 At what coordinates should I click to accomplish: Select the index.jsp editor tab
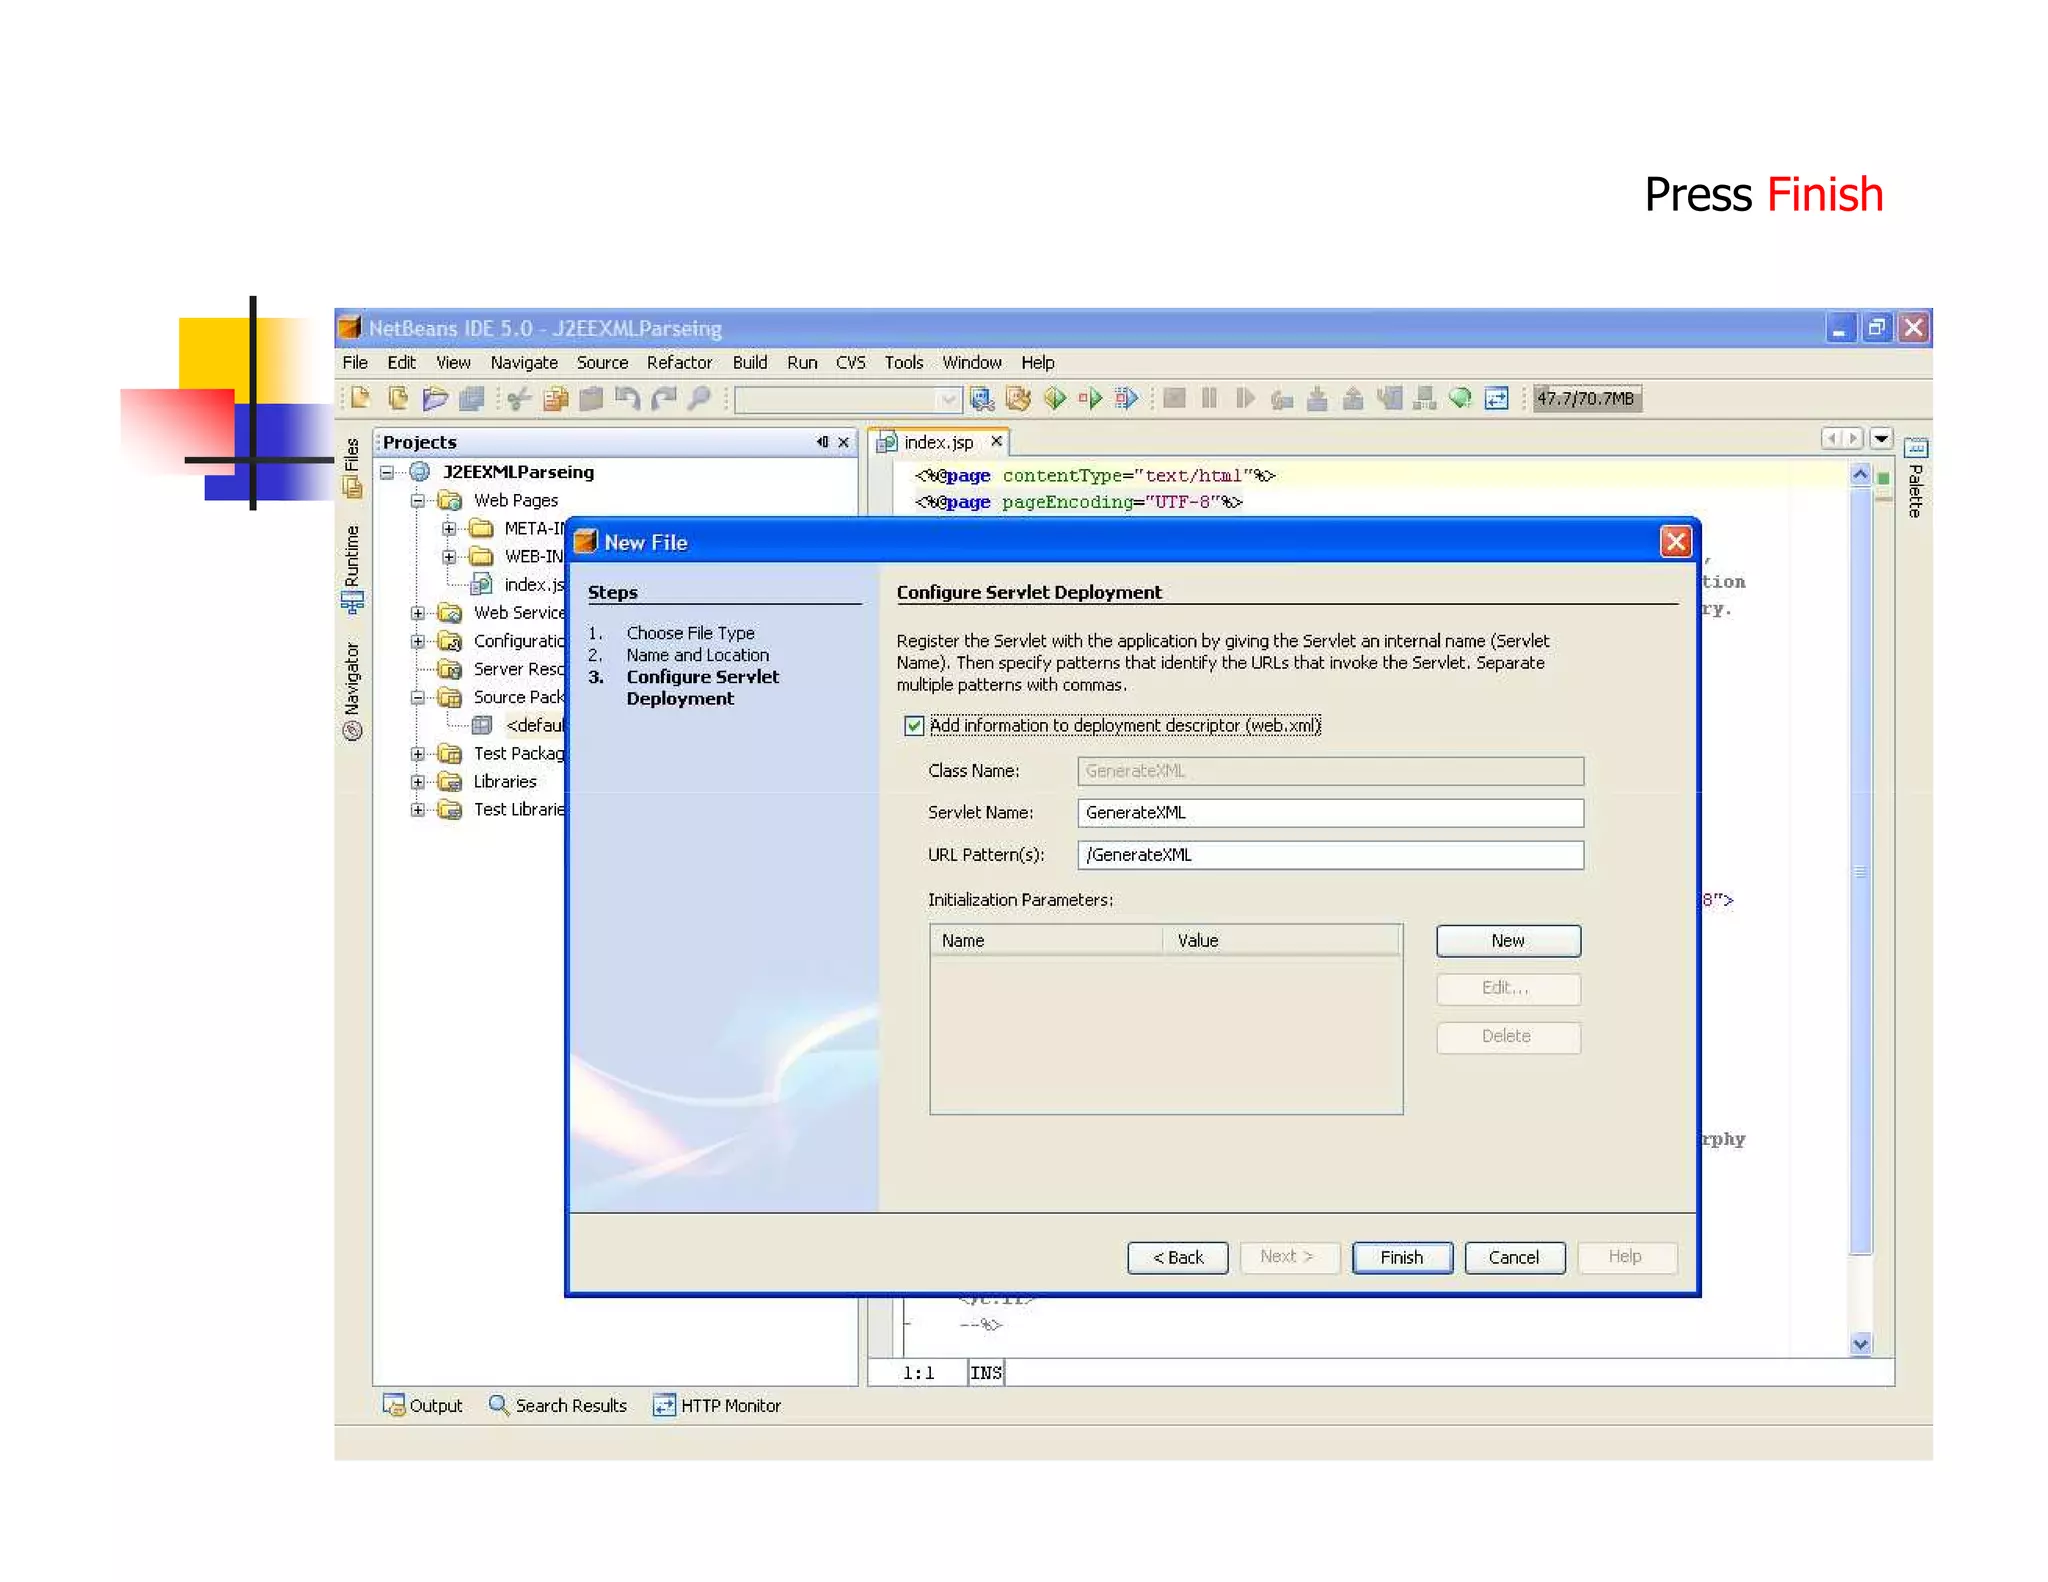click(938, 442)
